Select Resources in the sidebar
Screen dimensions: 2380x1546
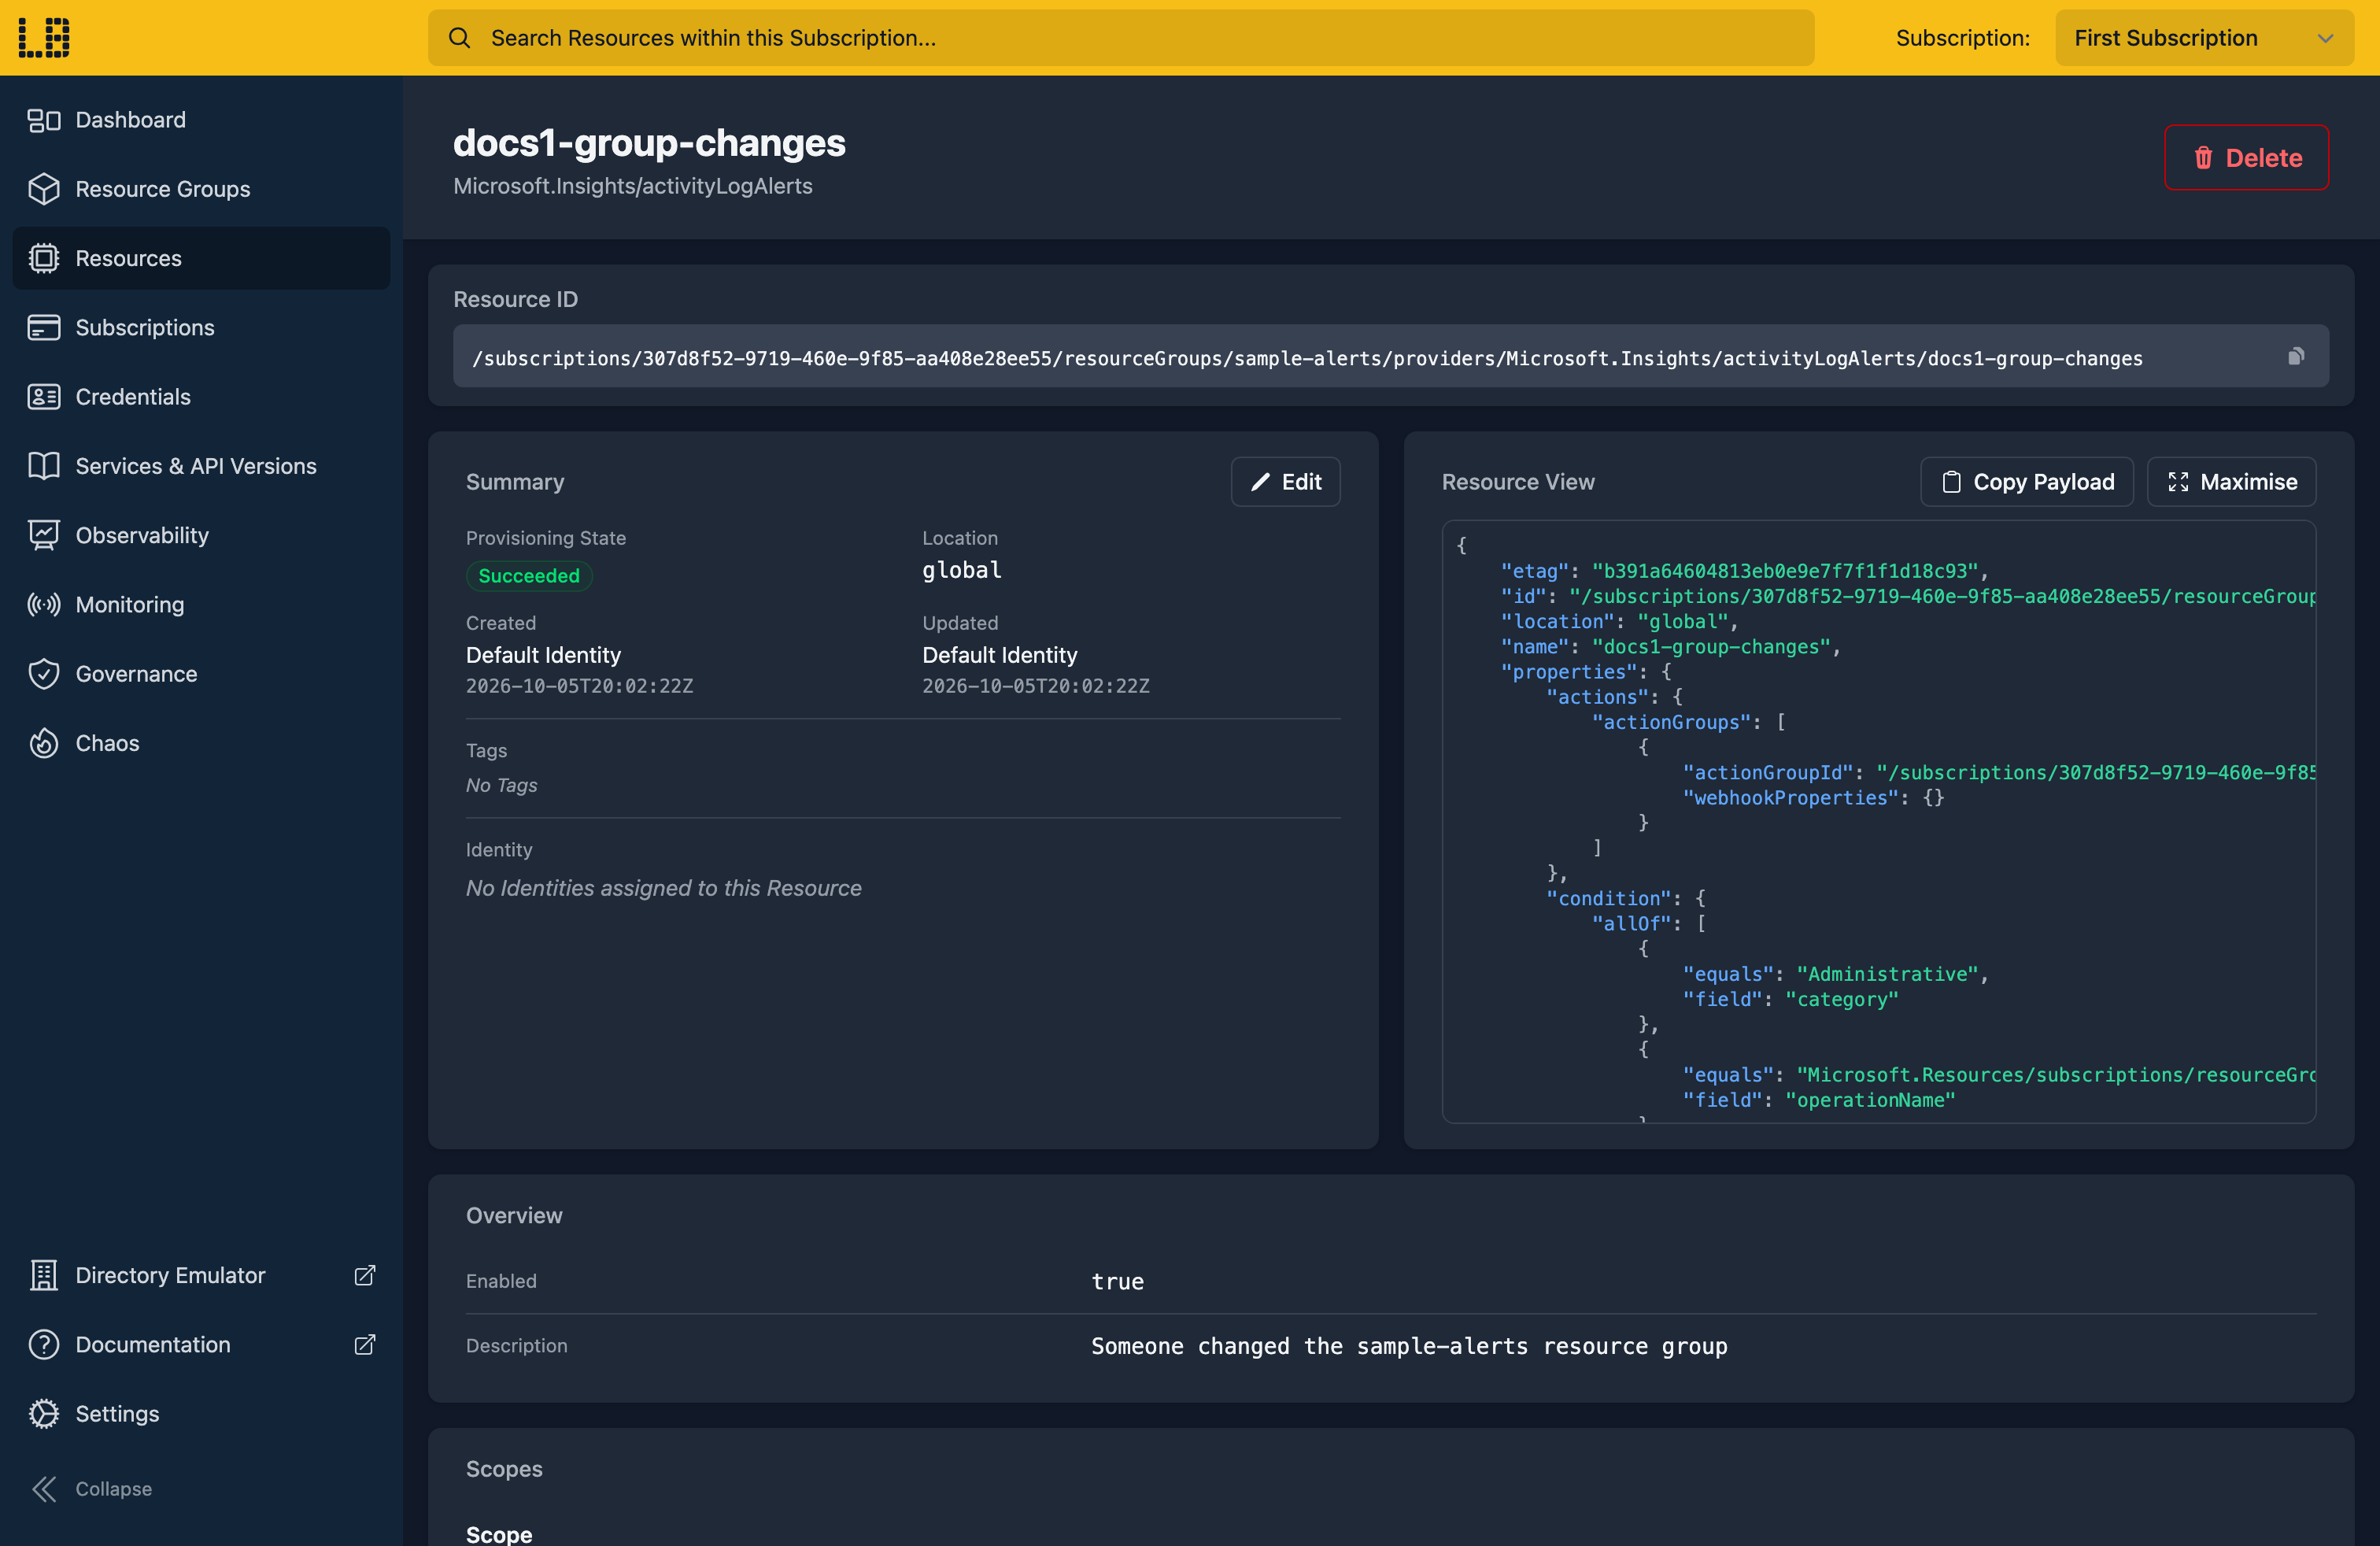(x=201, y=258)
